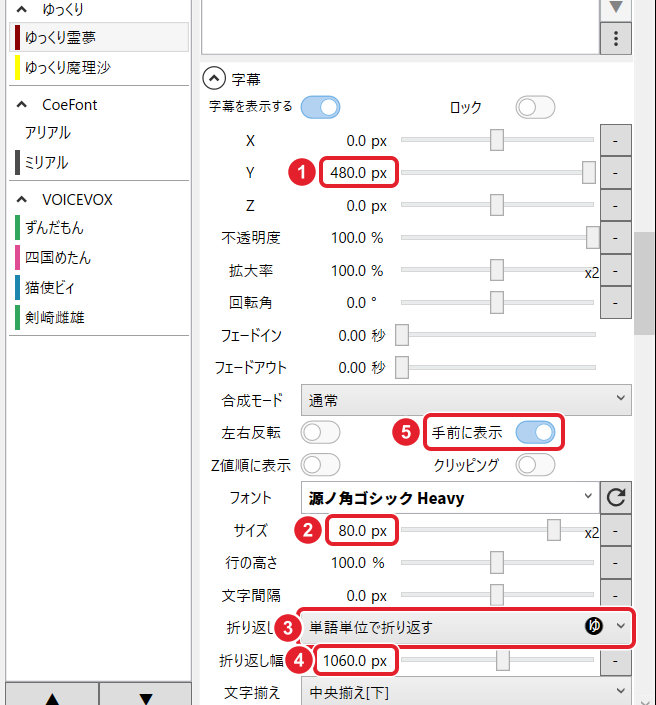This screenshot has height=705, width=656.
Task: Click the 行の高さ value 100.0 %
Action: (358, 563)
